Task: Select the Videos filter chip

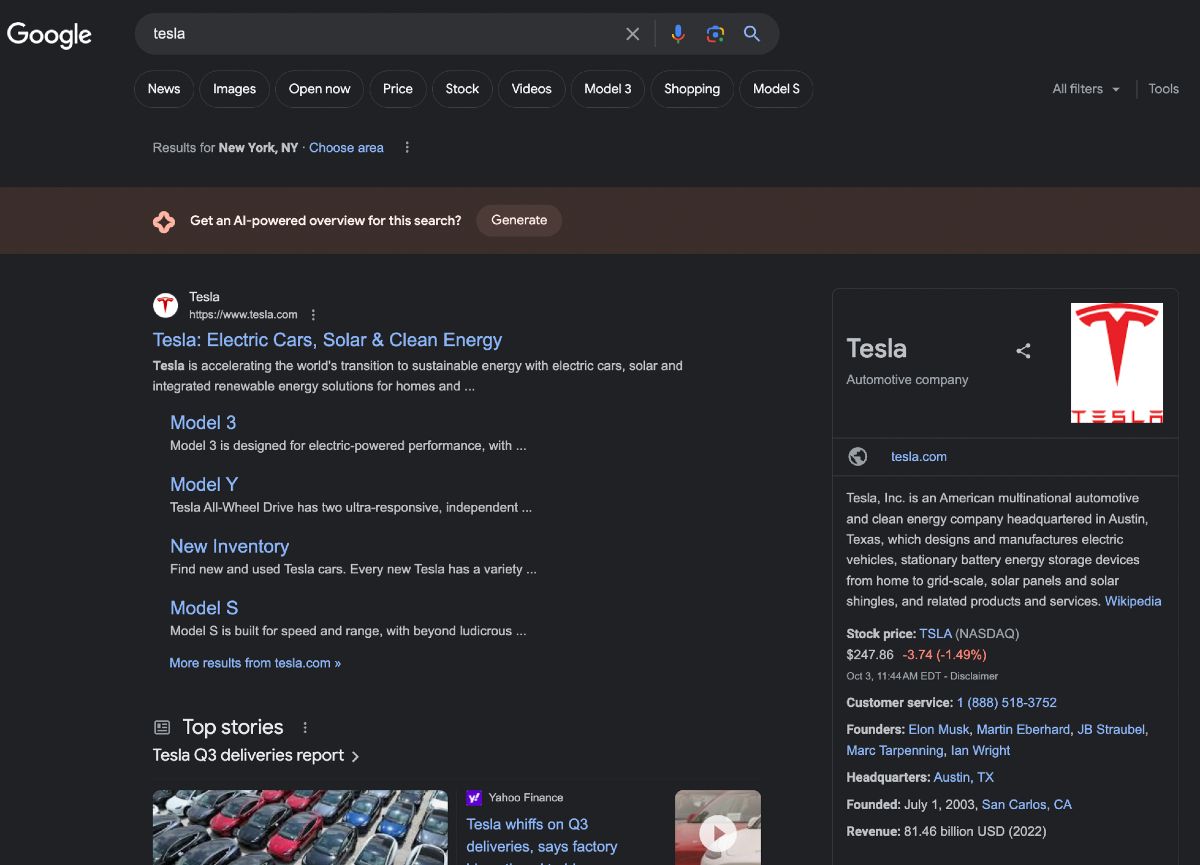Action: [x=531, y=89]
